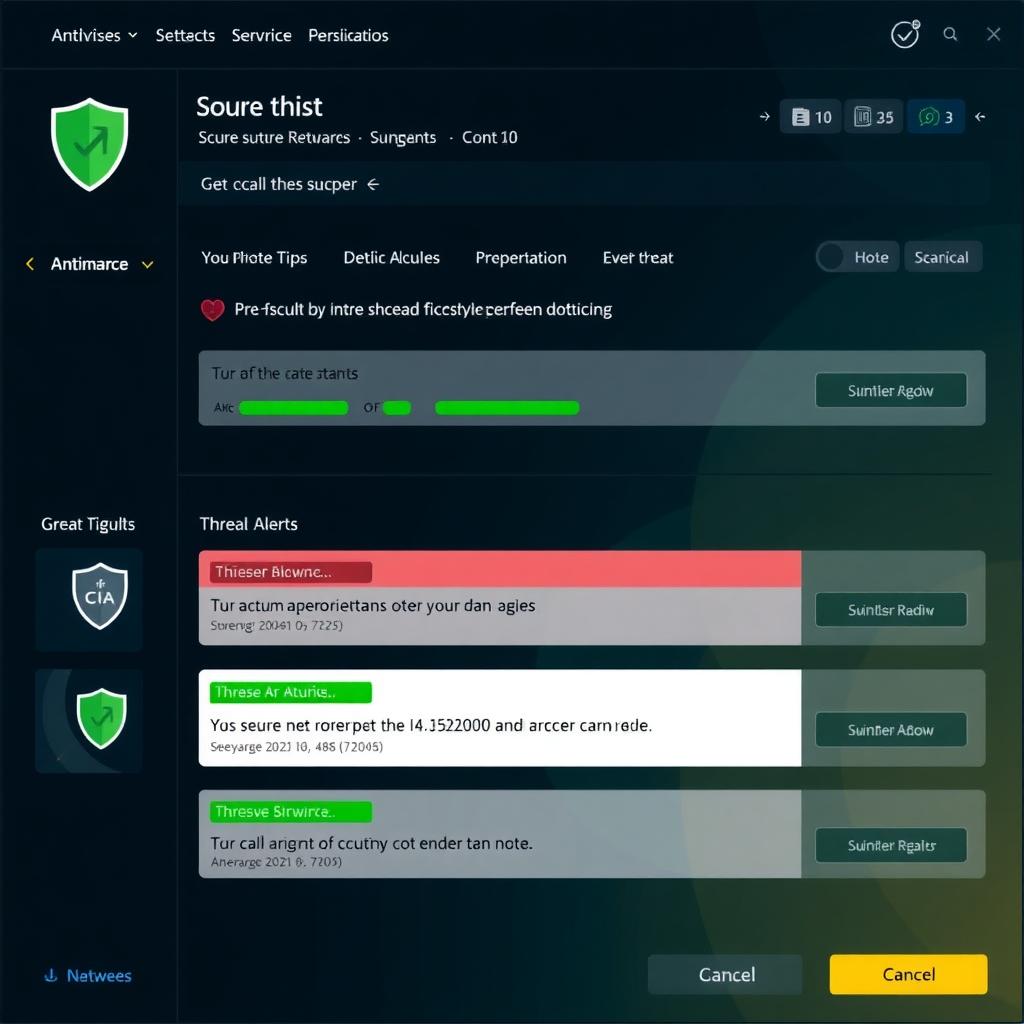The width and height of the screenshot is (1024, 1024).
Task: Open the Service menu
Action: 261,35
